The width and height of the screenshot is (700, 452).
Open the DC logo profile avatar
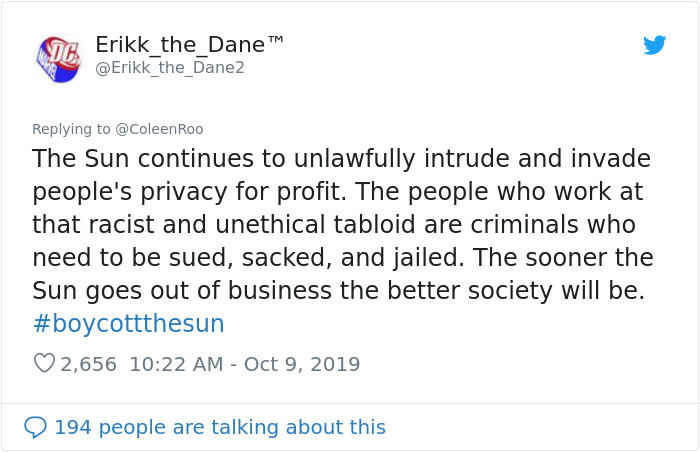point(58,58)
